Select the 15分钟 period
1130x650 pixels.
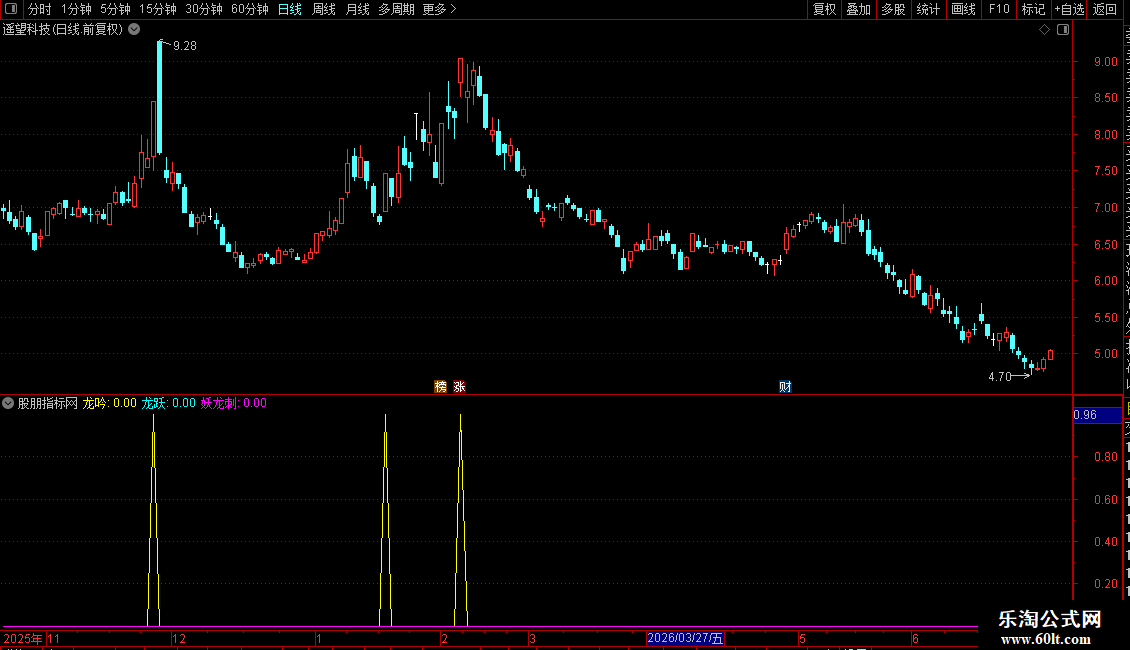[158, 9]
